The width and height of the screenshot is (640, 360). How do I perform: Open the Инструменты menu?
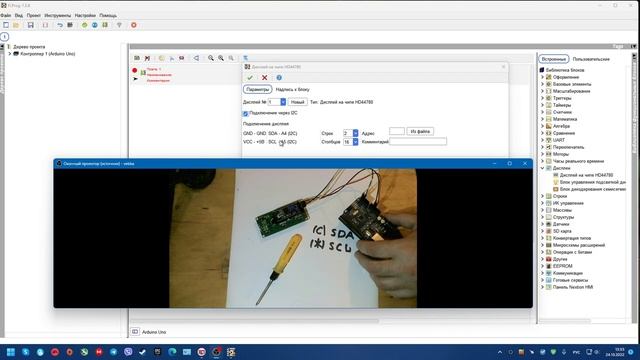pos(58,16)
